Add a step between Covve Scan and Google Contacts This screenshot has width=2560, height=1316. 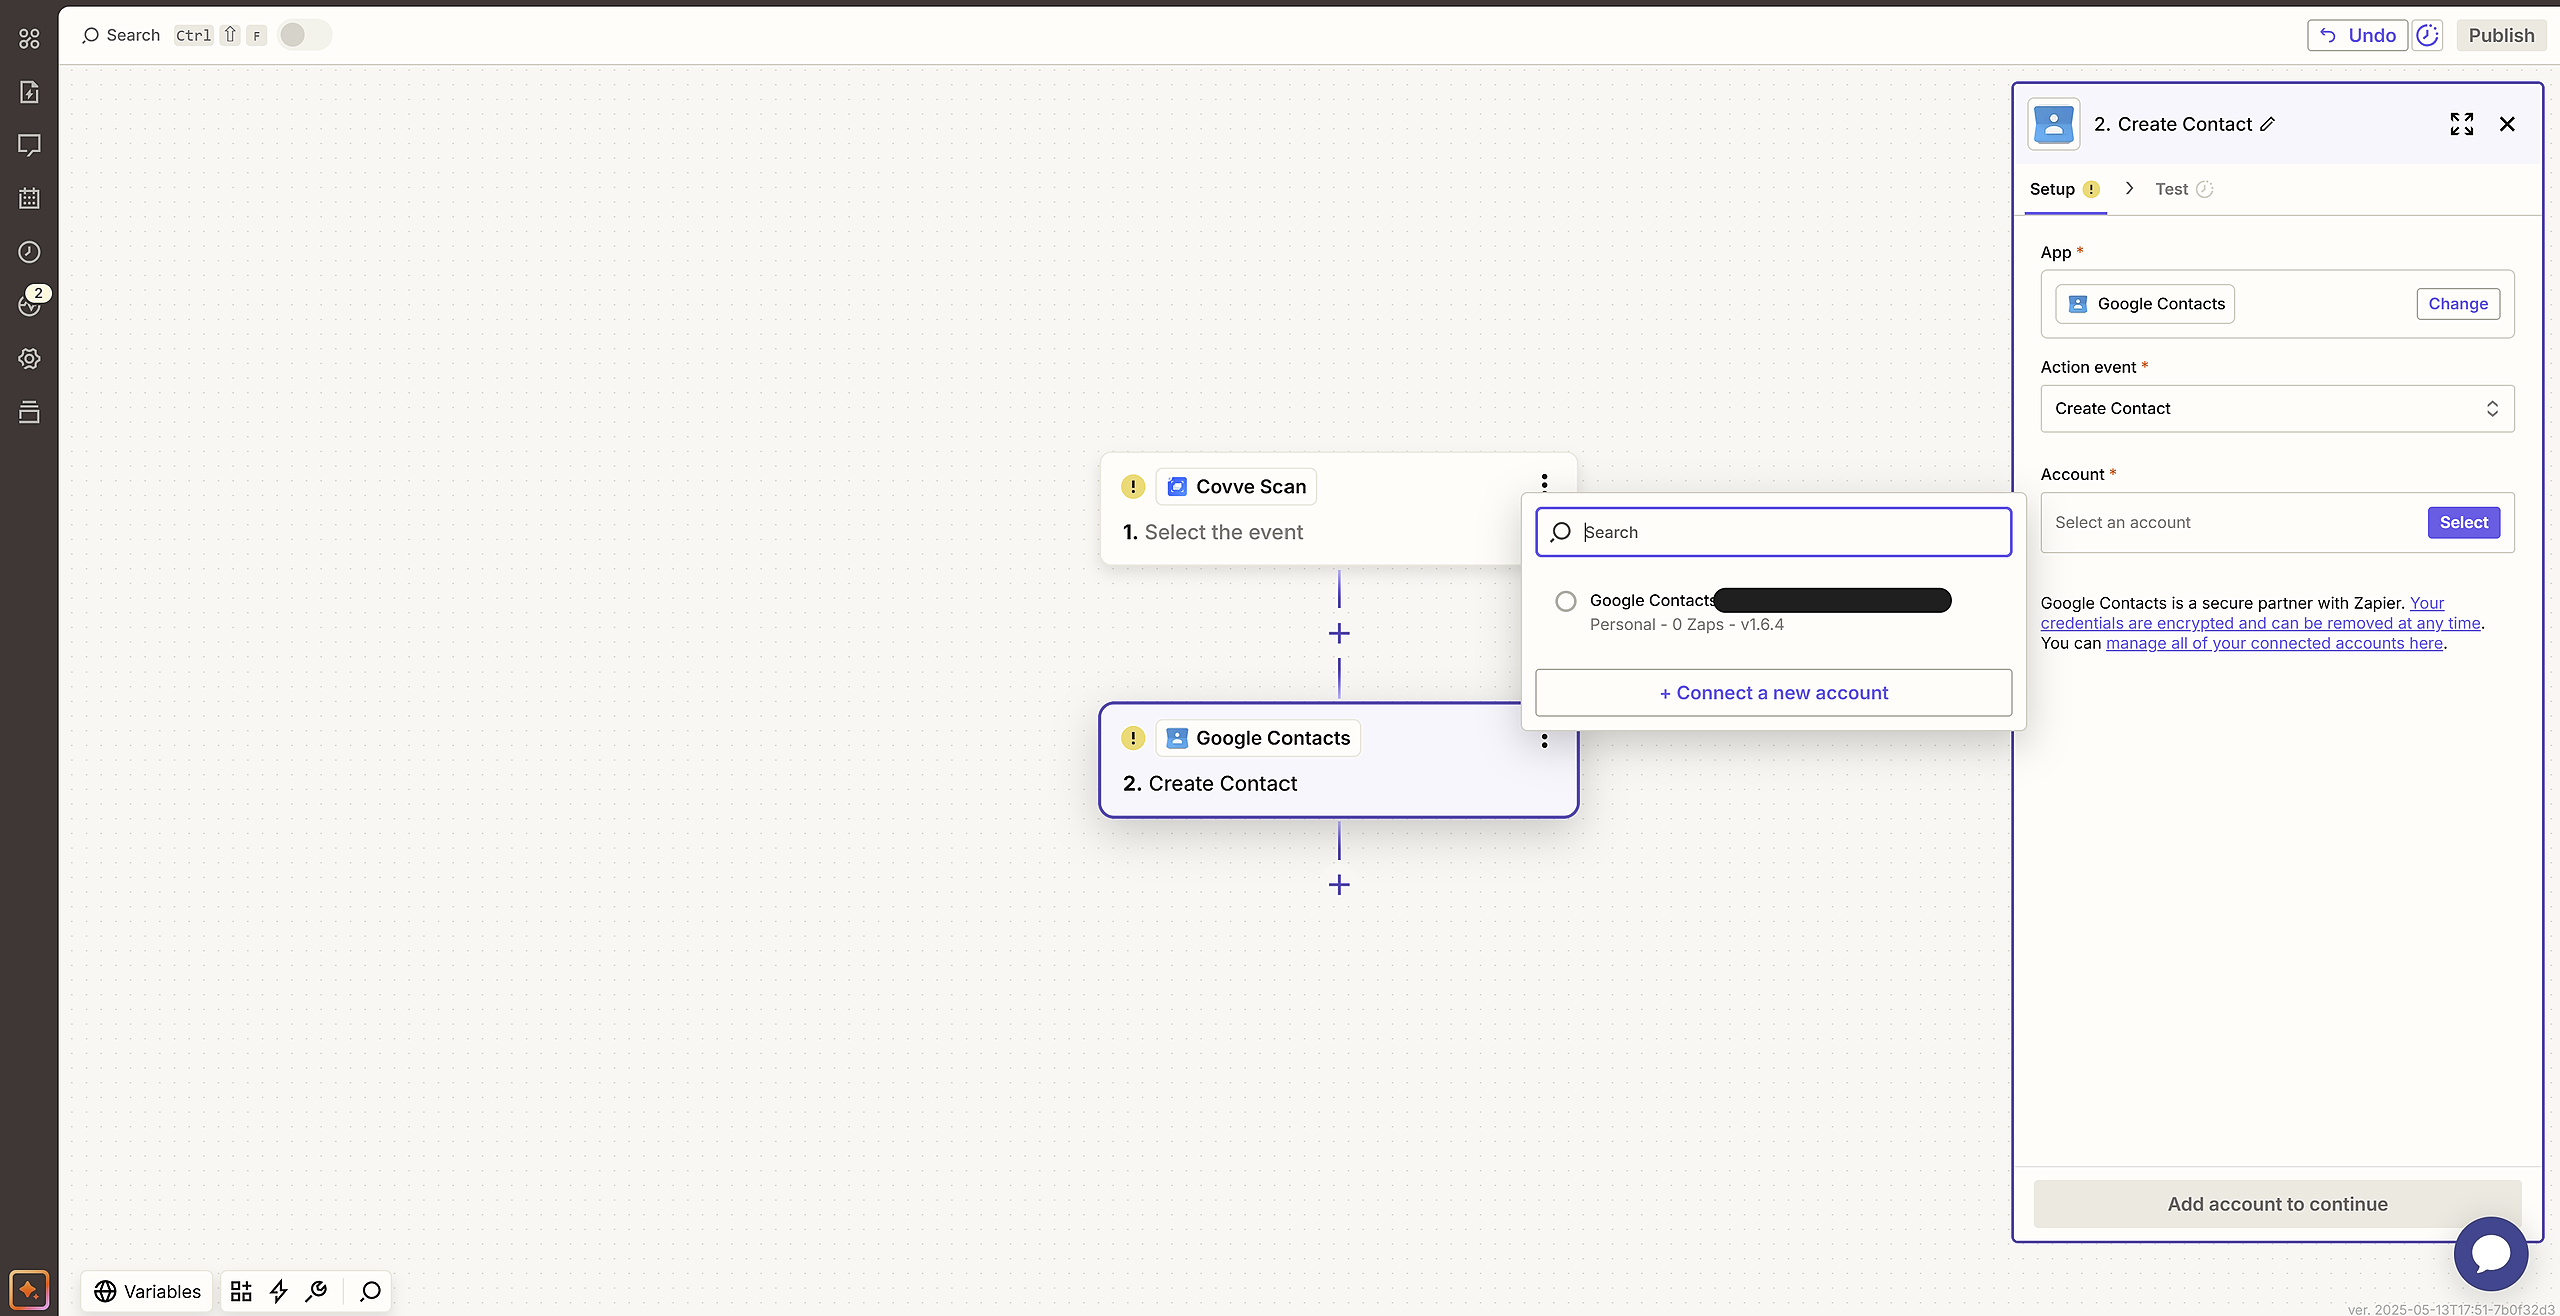coord(1339,634)
